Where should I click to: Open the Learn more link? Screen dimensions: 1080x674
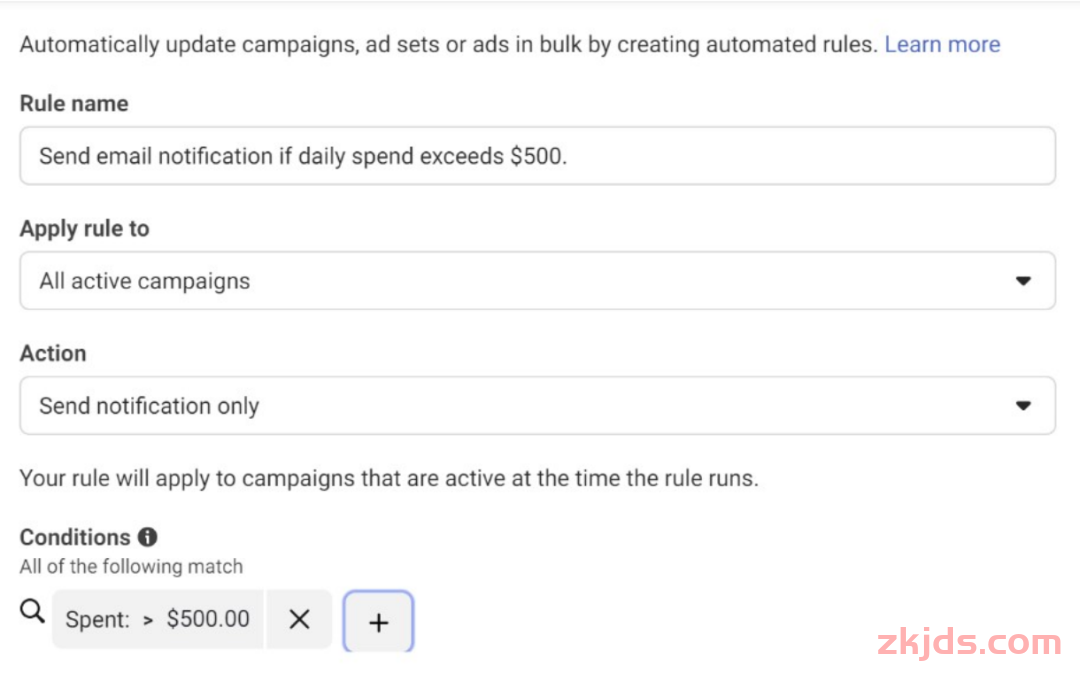(x=942, y=44)
